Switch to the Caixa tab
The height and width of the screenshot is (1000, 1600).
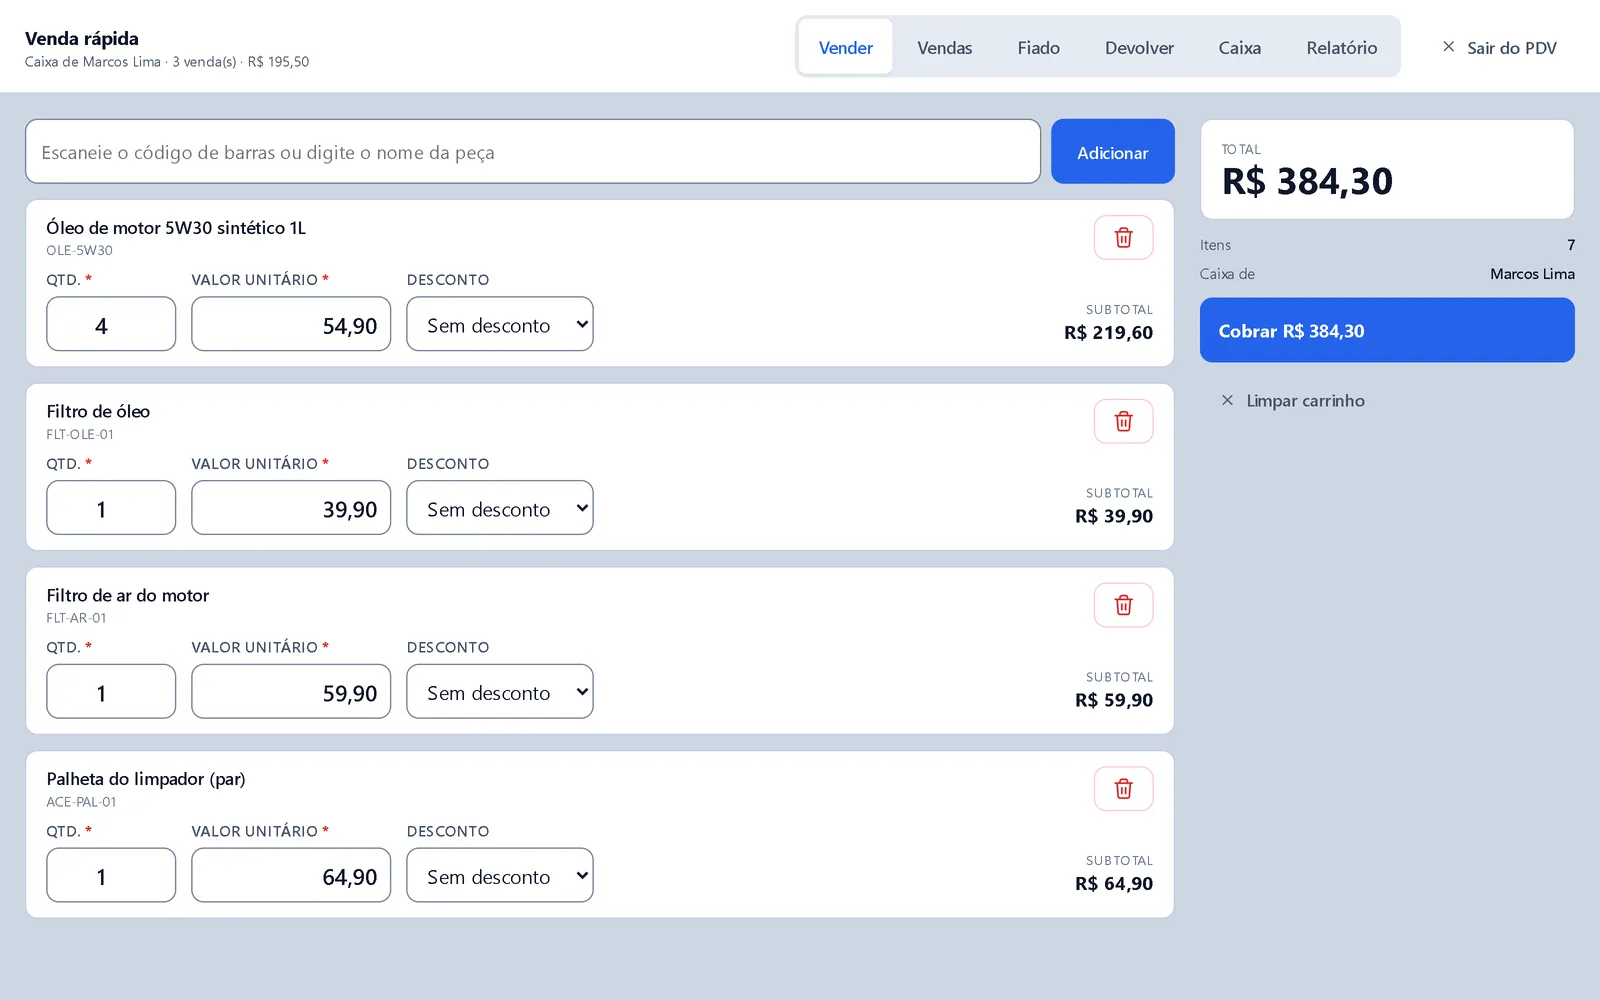pos(1240,47)
